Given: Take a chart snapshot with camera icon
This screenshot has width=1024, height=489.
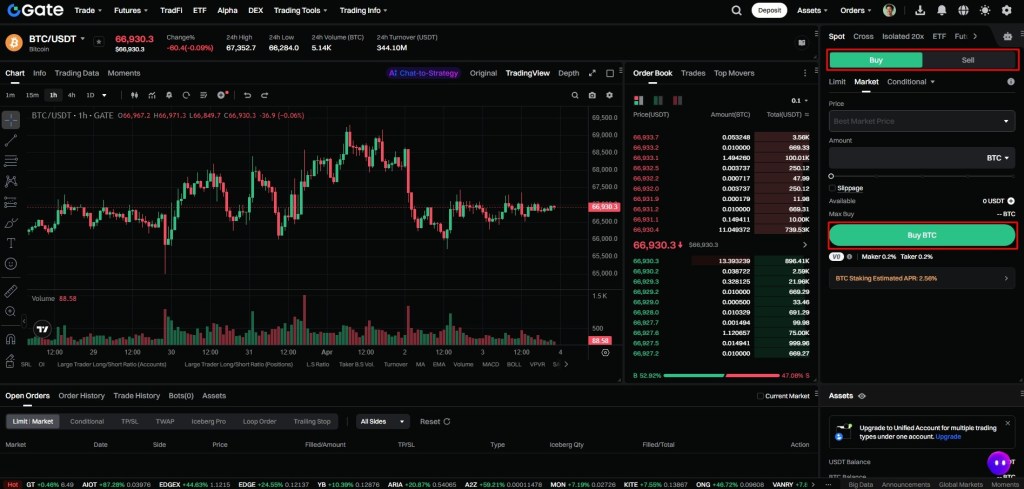Looking at the screenshot, I should [x=592, y=95].
